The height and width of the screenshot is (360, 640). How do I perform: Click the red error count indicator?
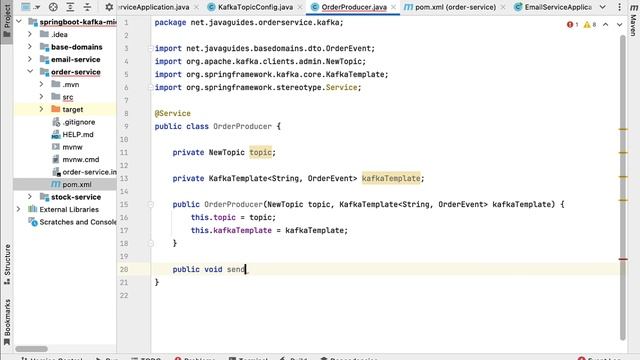[x=572, y=24]
